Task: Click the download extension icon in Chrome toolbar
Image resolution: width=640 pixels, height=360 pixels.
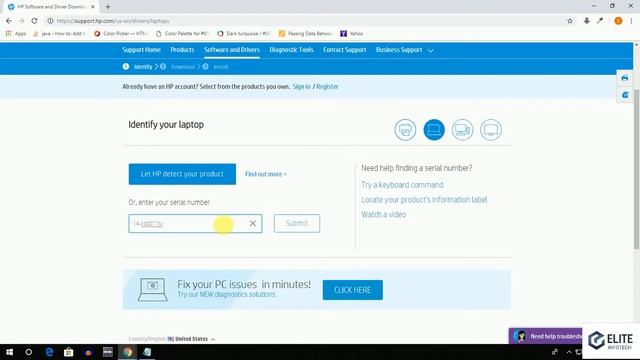Action: point(587,21)
